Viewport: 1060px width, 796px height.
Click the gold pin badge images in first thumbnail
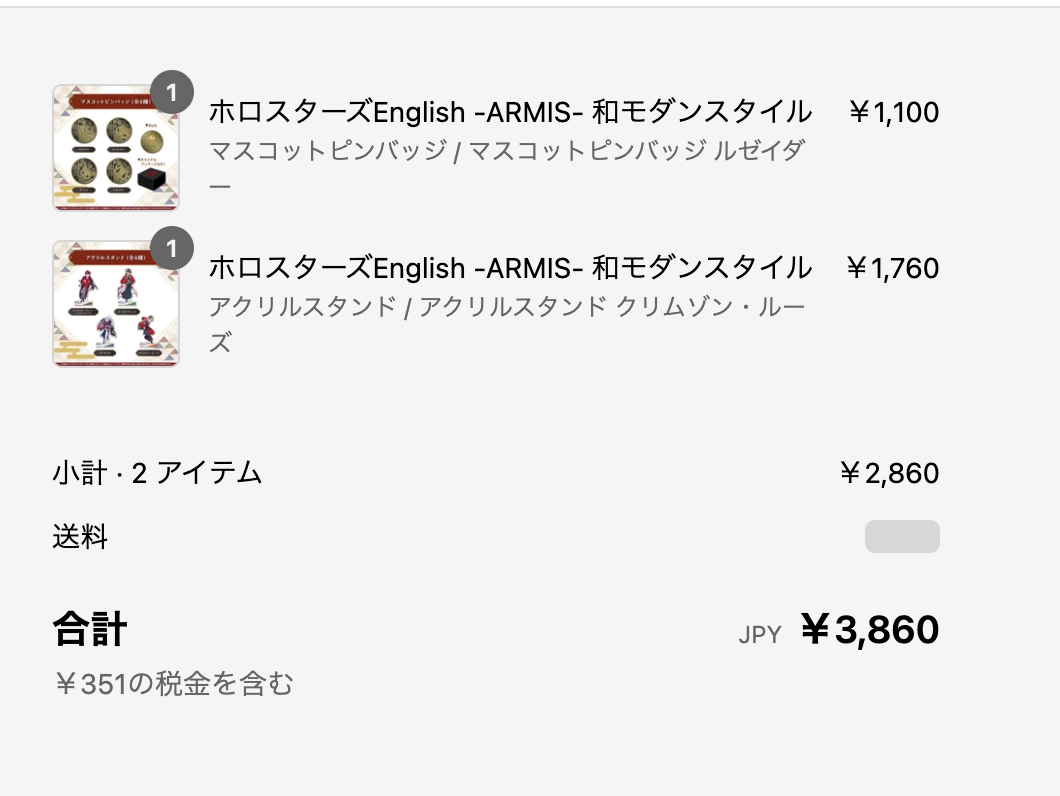tap(101, 153)
